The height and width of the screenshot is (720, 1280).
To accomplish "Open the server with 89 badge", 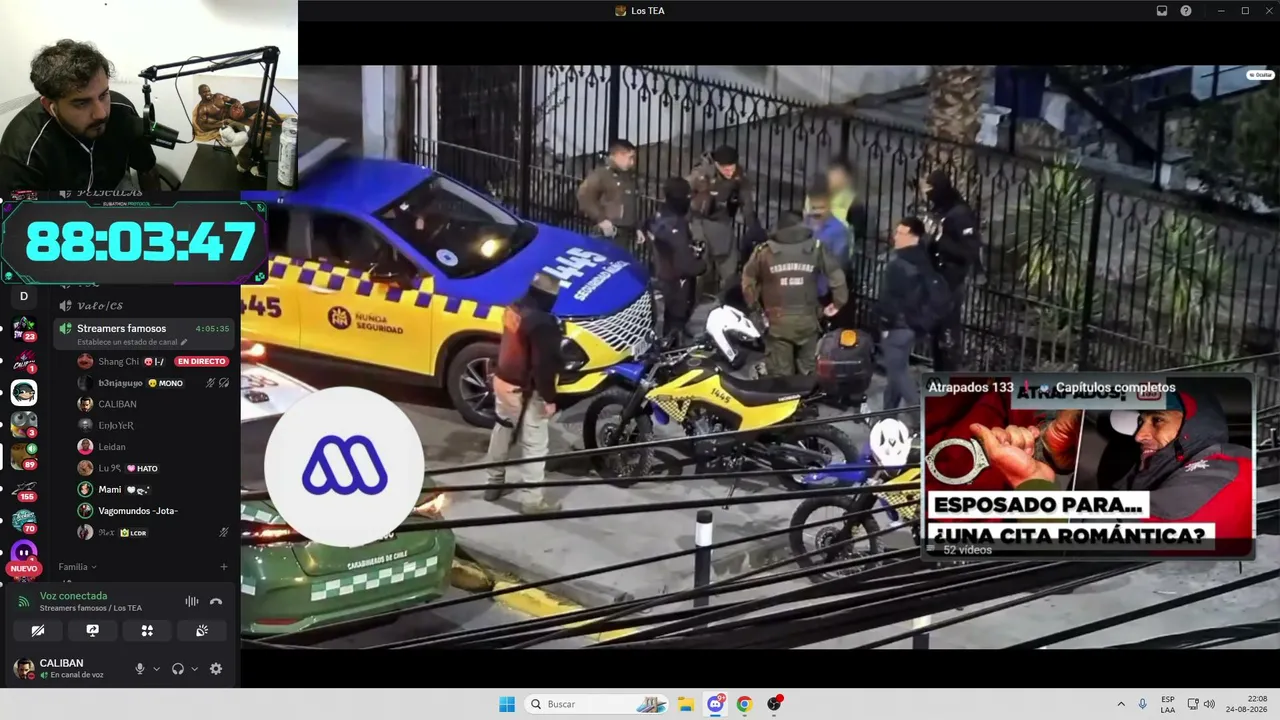I will point(24,456).
